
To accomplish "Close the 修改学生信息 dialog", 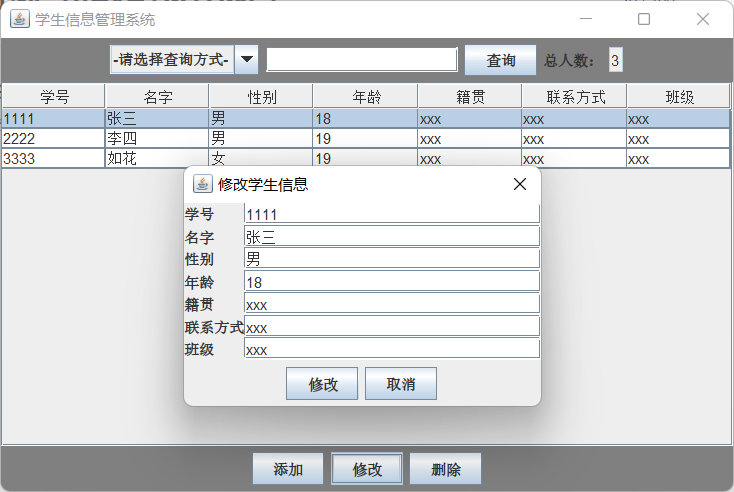I will [520, 184].
